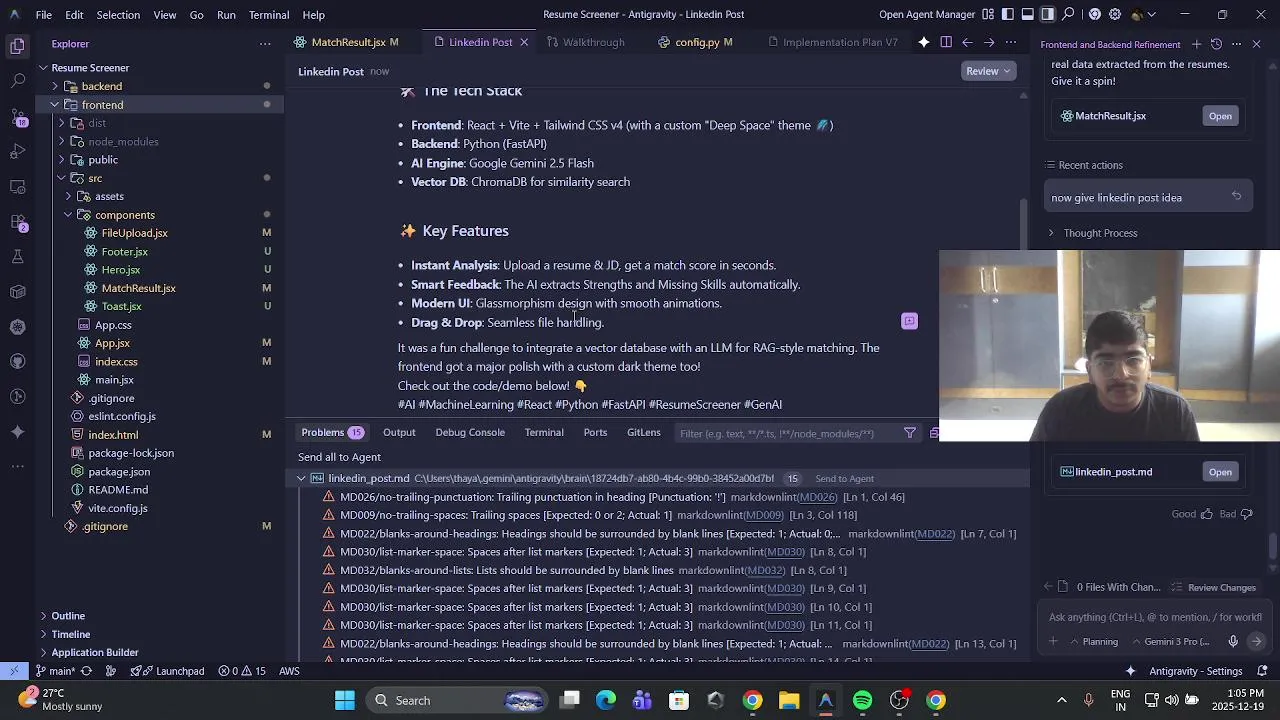The image size is (1280, 720).
Task: Open the Search view in the activity bar
Action: point(17,80)
